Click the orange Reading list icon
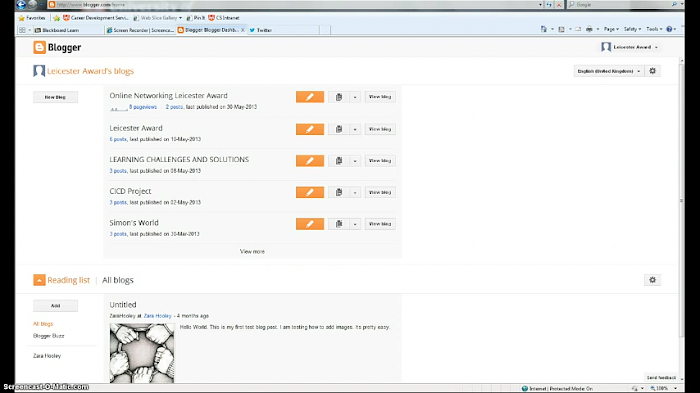The height and width of the screenshot is (393, 700). (x=39, y=280)
